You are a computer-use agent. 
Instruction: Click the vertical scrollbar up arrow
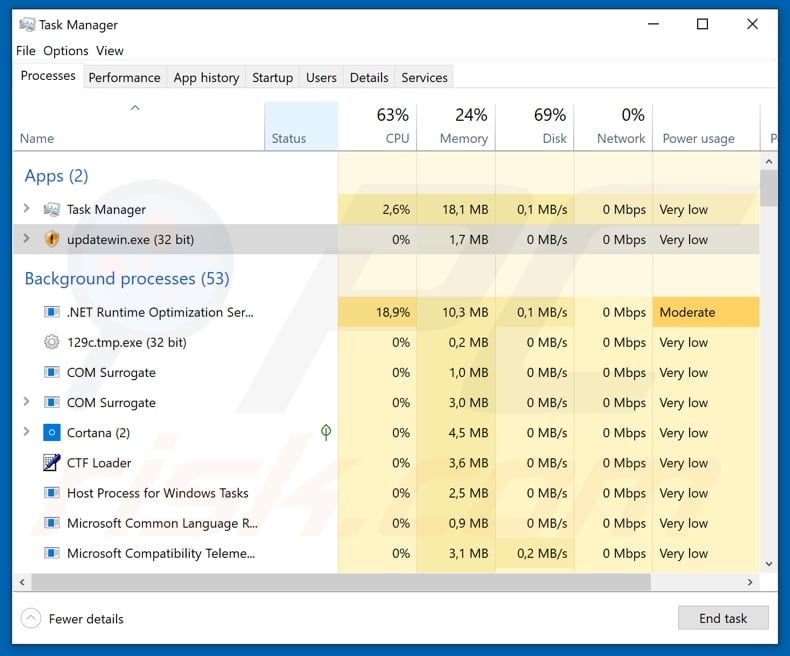(769, 162)
